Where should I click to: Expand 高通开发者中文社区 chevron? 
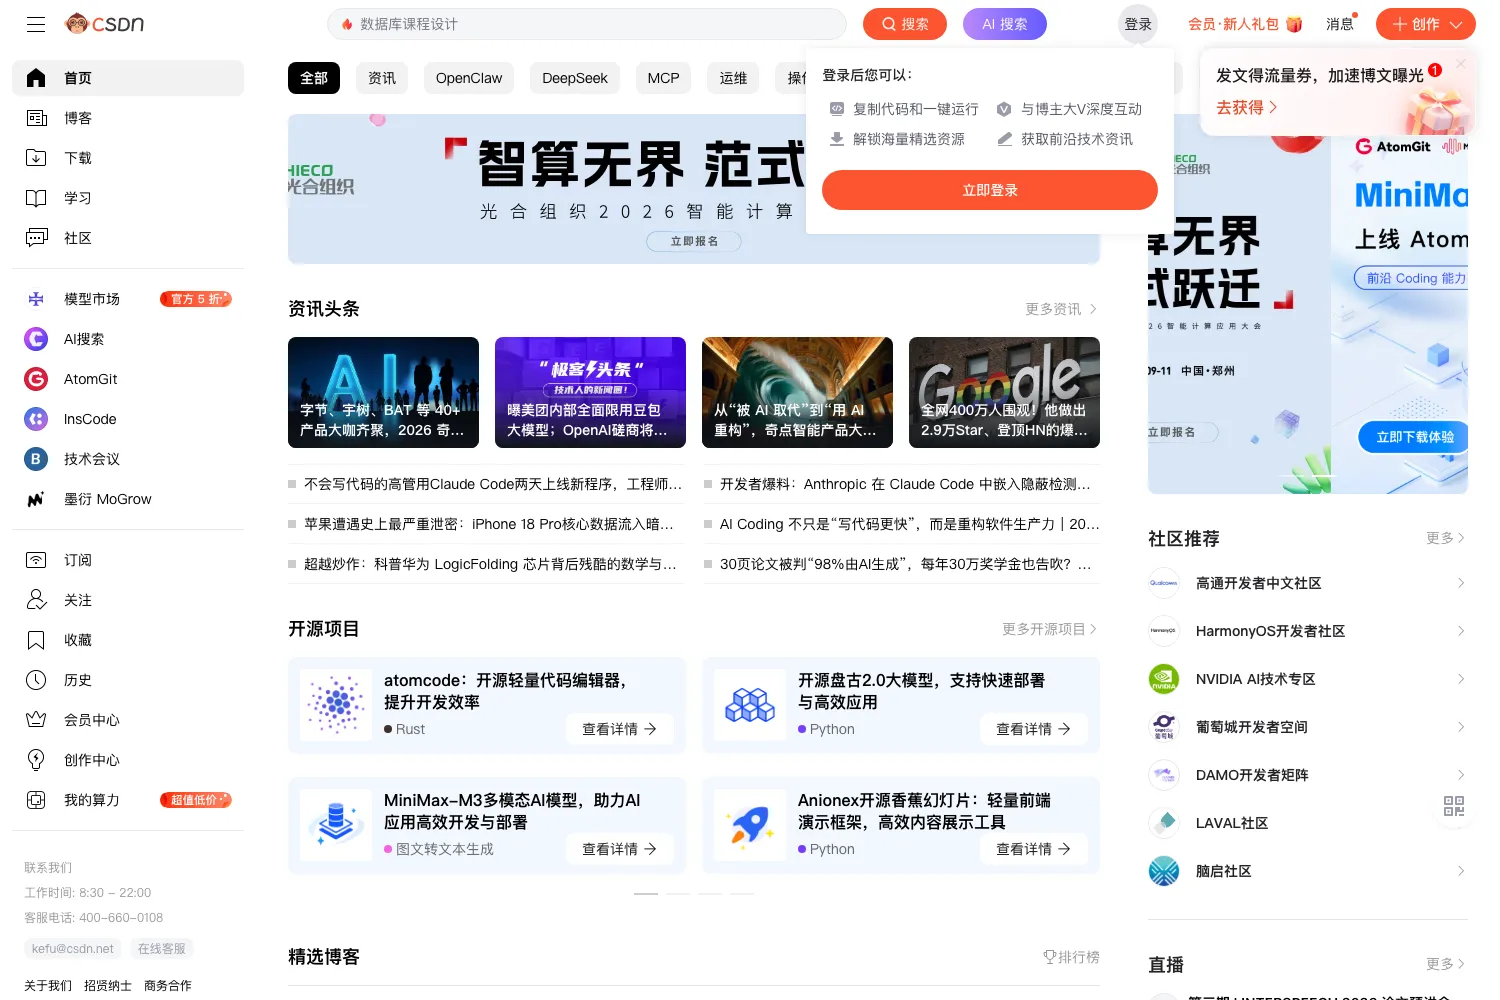coord(1460,583)
